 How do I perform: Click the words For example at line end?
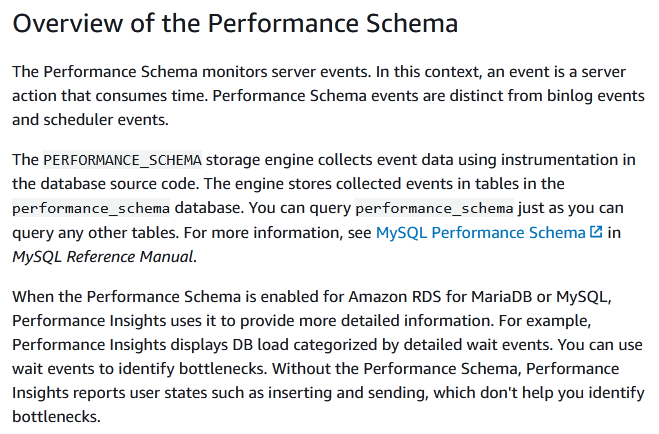tap(545, 321)
